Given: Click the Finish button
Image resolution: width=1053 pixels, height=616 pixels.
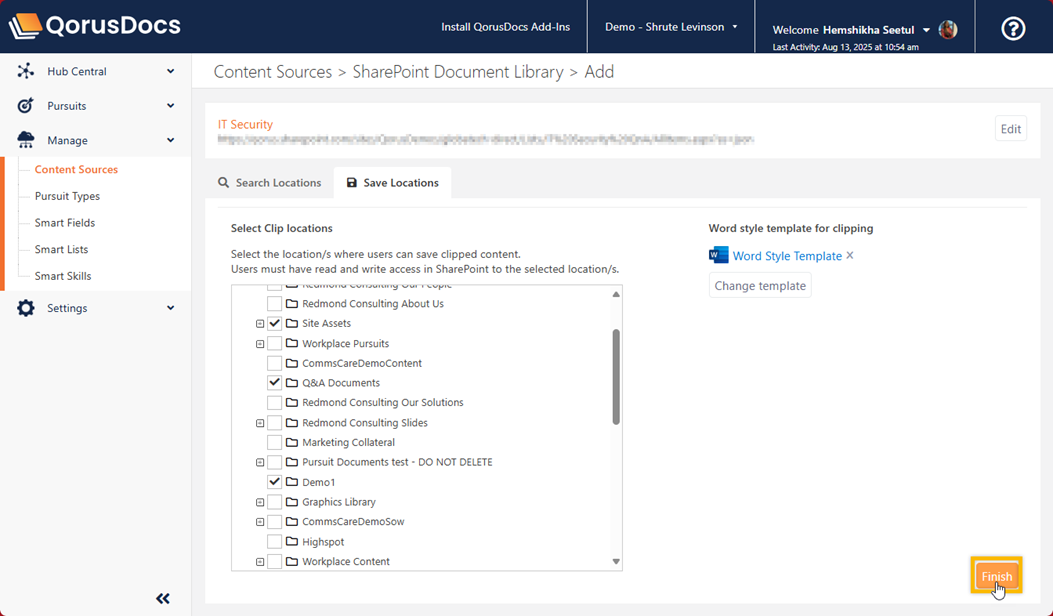Looking at the screenshot, I should 996,576.
